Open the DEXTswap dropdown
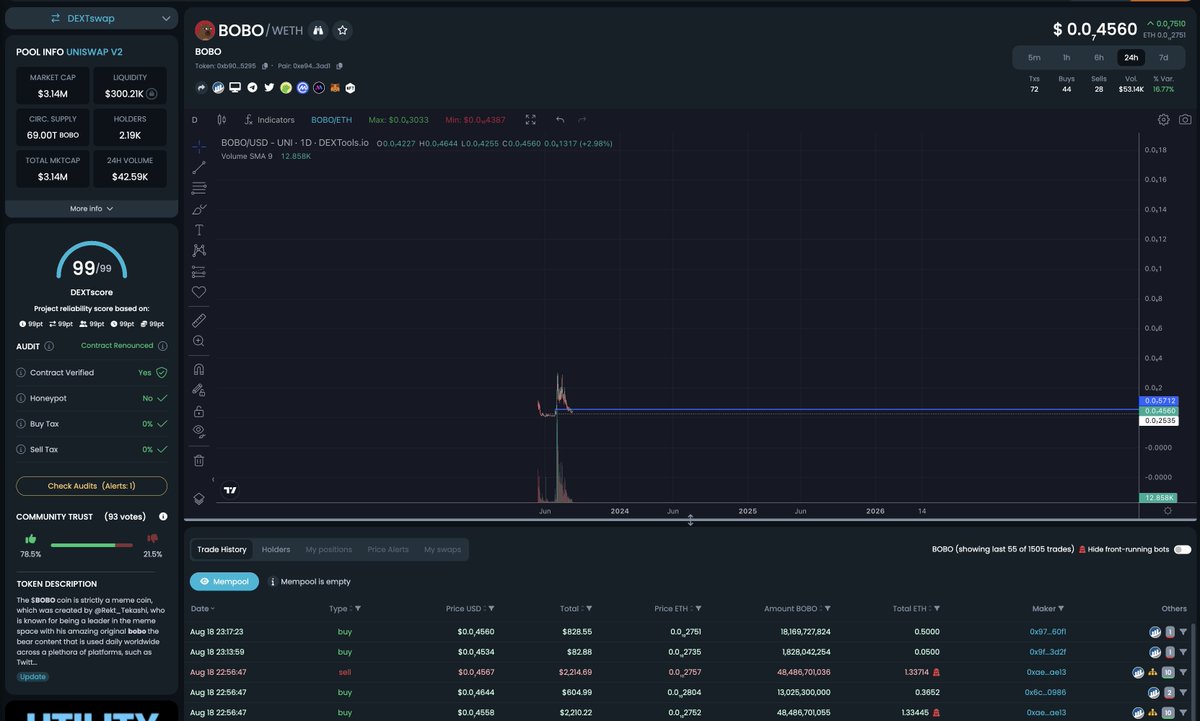 [x=92, y=18]
